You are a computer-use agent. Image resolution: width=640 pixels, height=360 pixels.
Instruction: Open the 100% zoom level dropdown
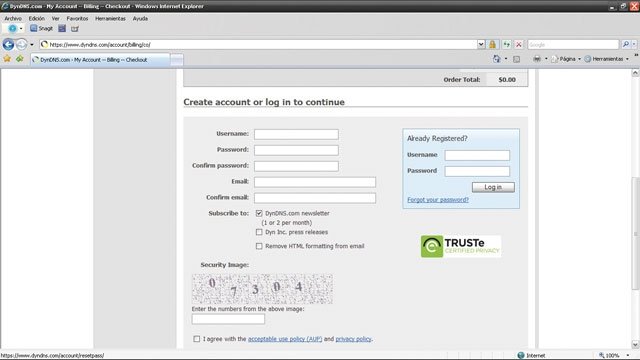coord(628,356)
